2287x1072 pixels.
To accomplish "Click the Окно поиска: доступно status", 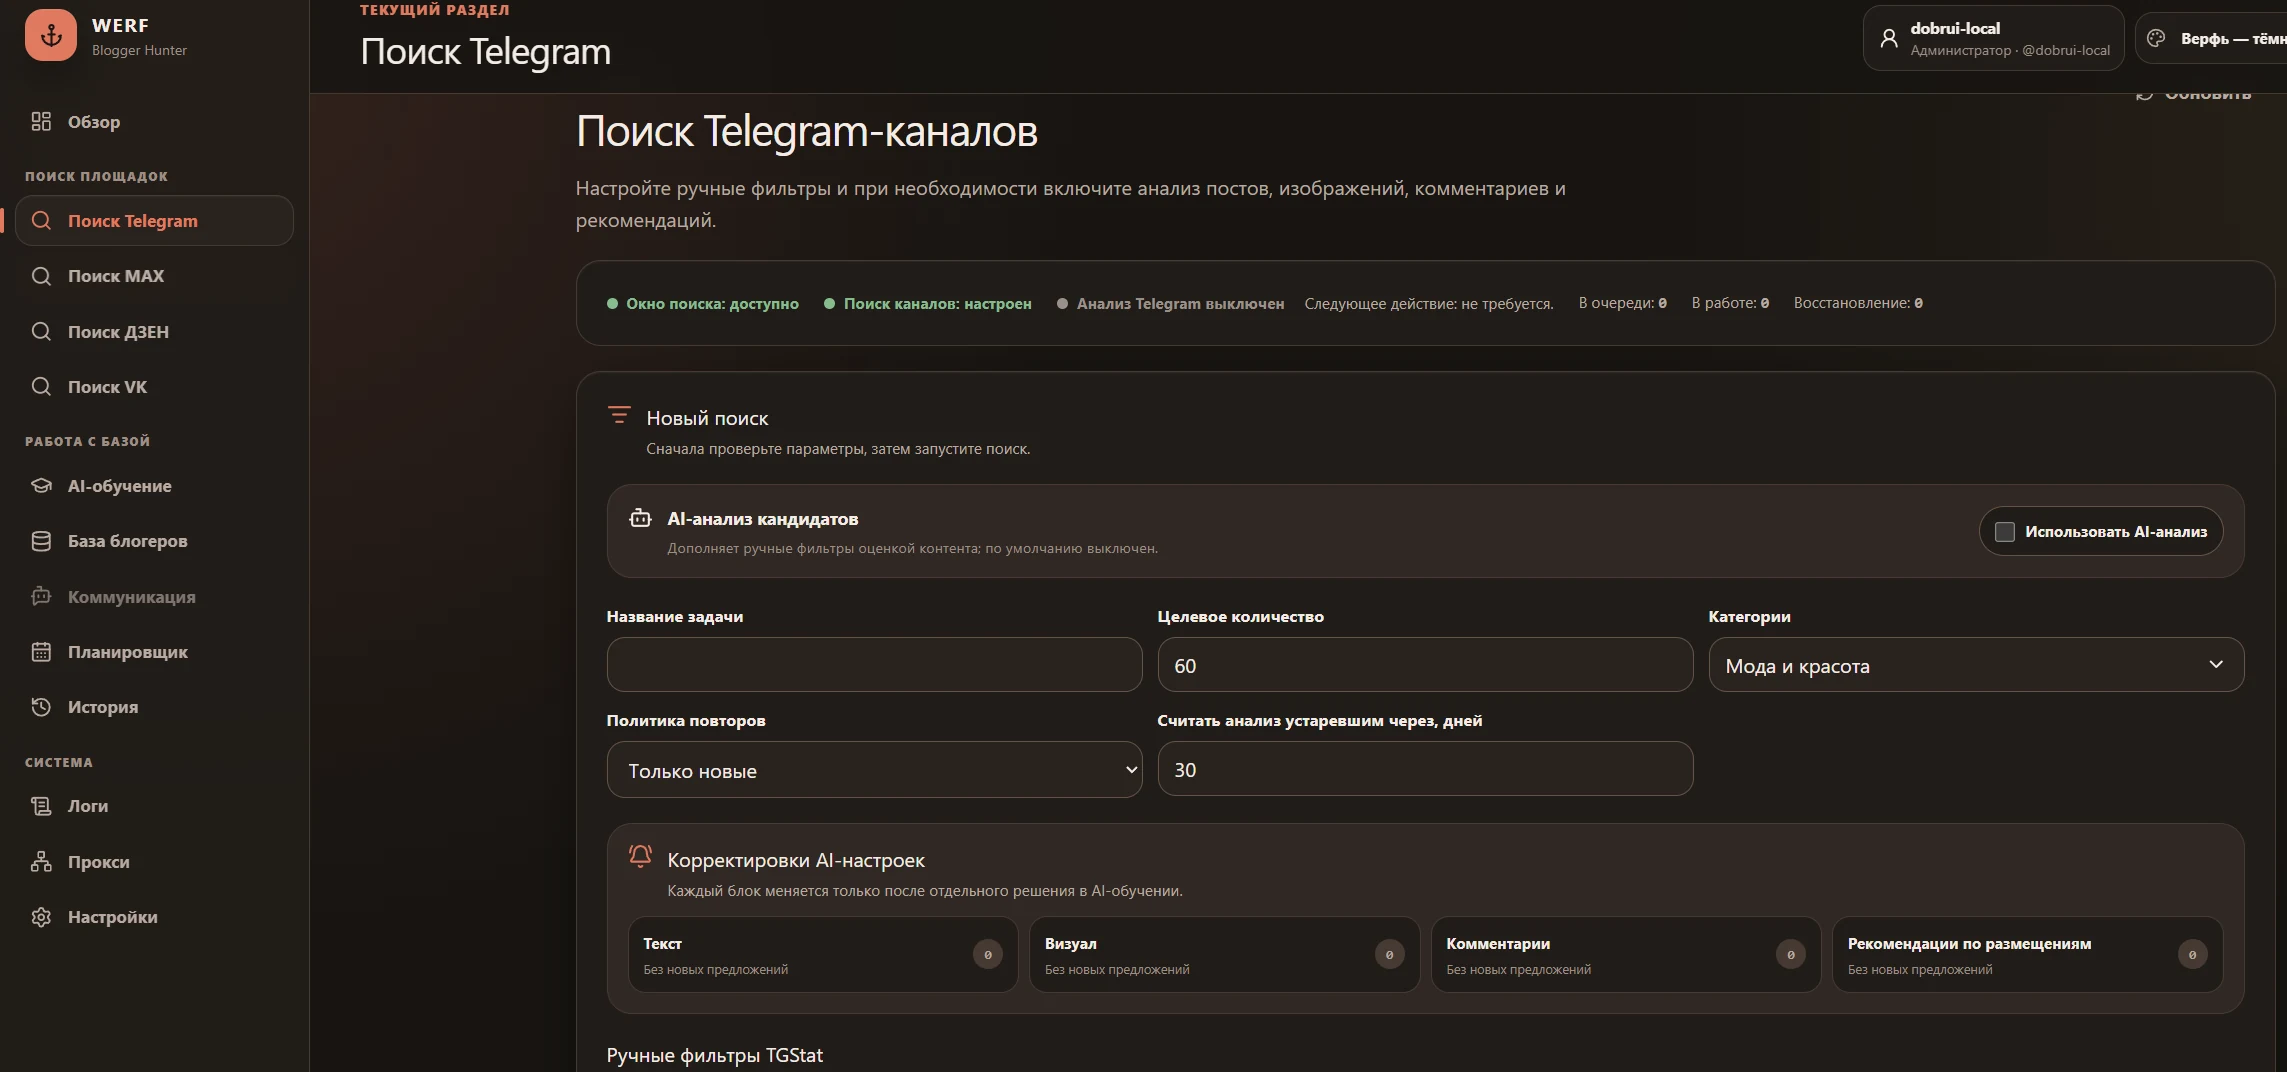I will coord(703,303).
